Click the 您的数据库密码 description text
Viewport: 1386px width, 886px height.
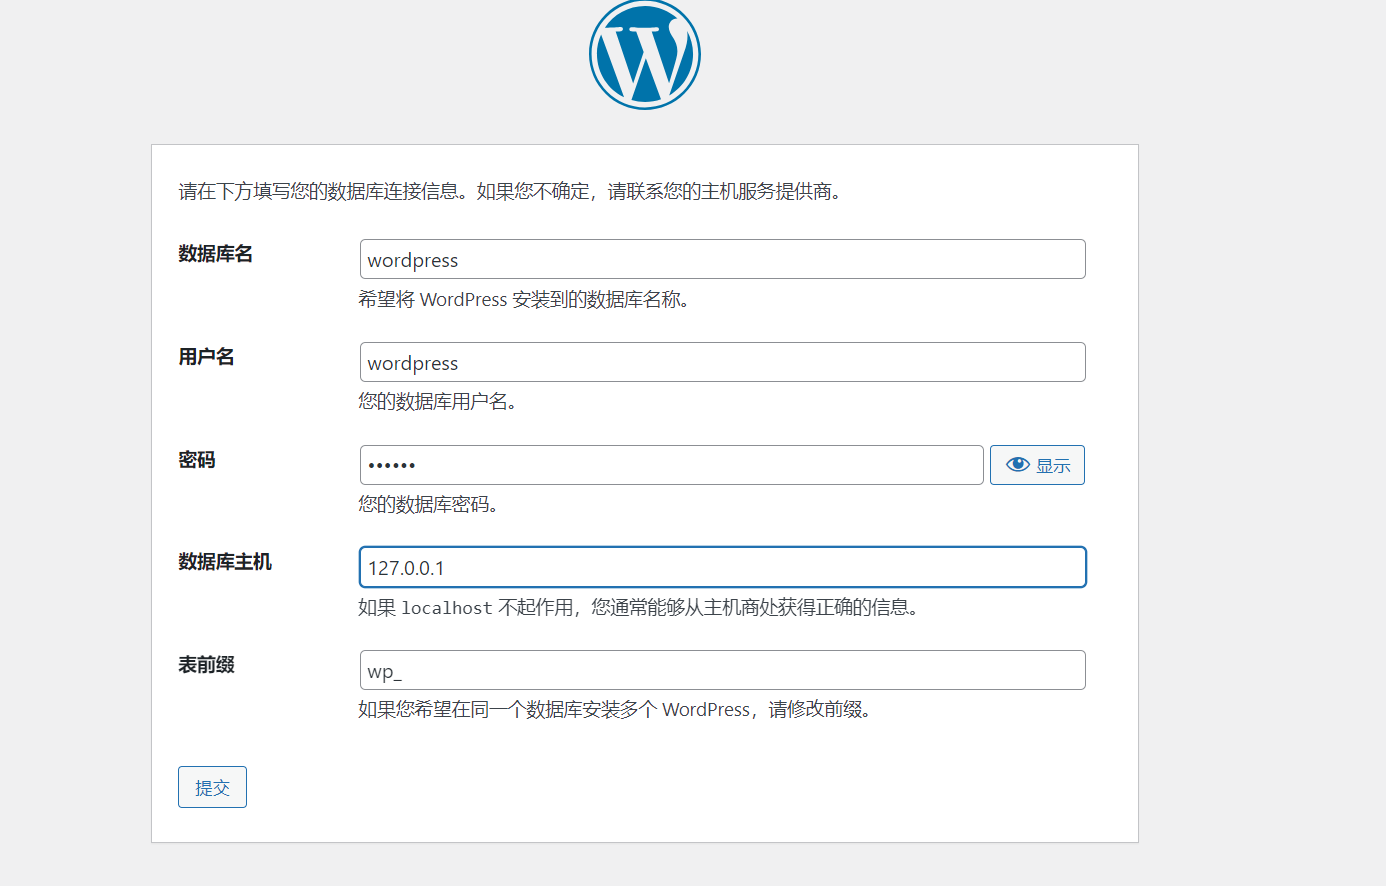[428, 505]
